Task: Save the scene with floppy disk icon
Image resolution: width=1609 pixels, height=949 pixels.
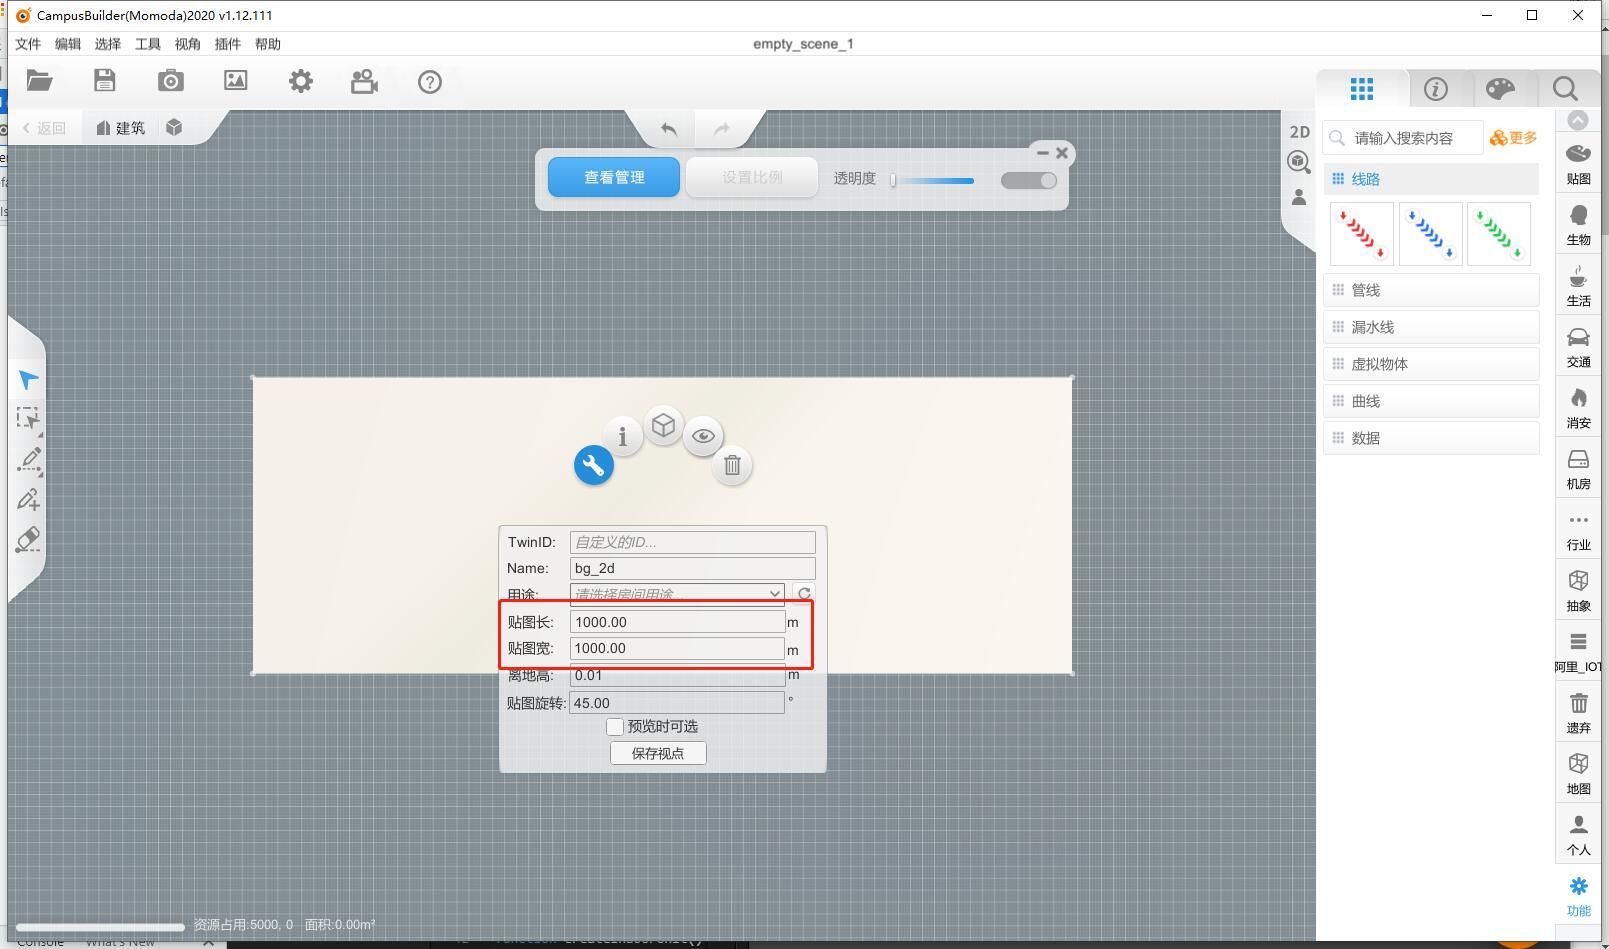Action: coord(105,81)
